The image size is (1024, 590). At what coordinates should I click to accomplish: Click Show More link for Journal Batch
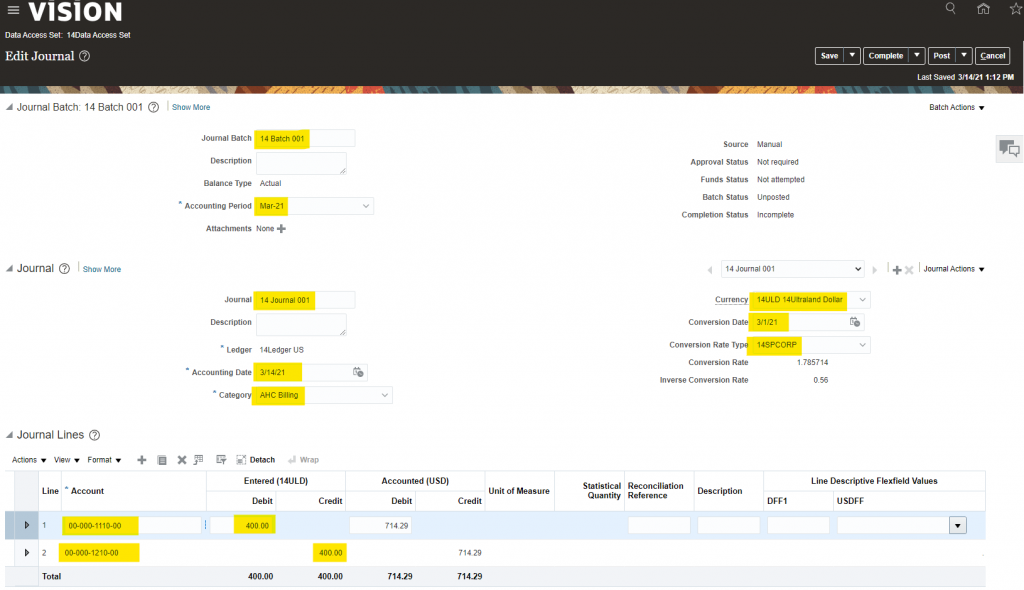pos(191,107)
